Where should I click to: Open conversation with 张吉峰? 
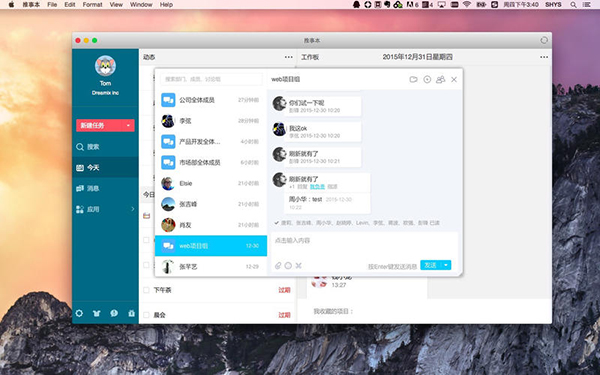coord(211,204)
